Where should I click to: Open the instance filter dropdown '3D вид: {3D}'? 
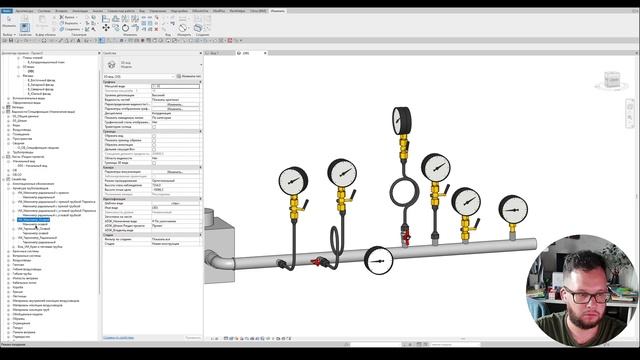[x=139, y=76]
